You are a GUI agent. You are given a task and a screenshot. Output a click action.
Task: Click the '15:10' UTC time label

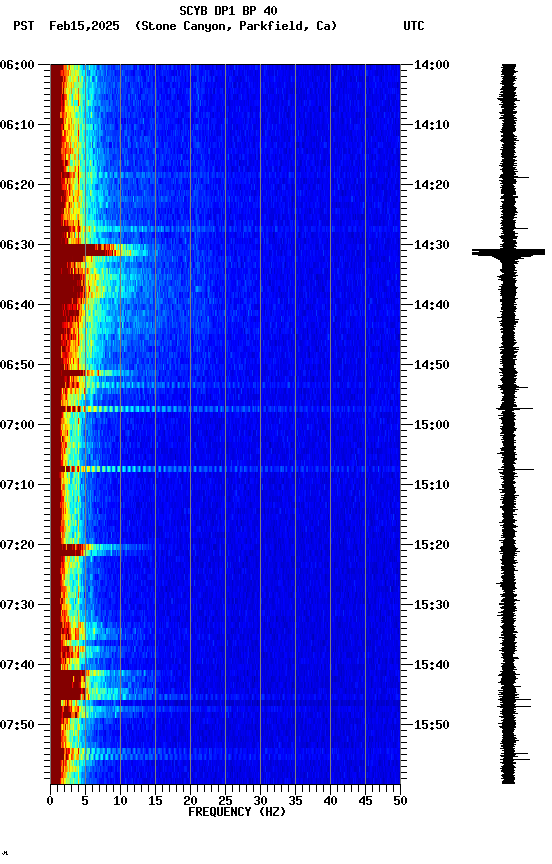coord(432,485)
